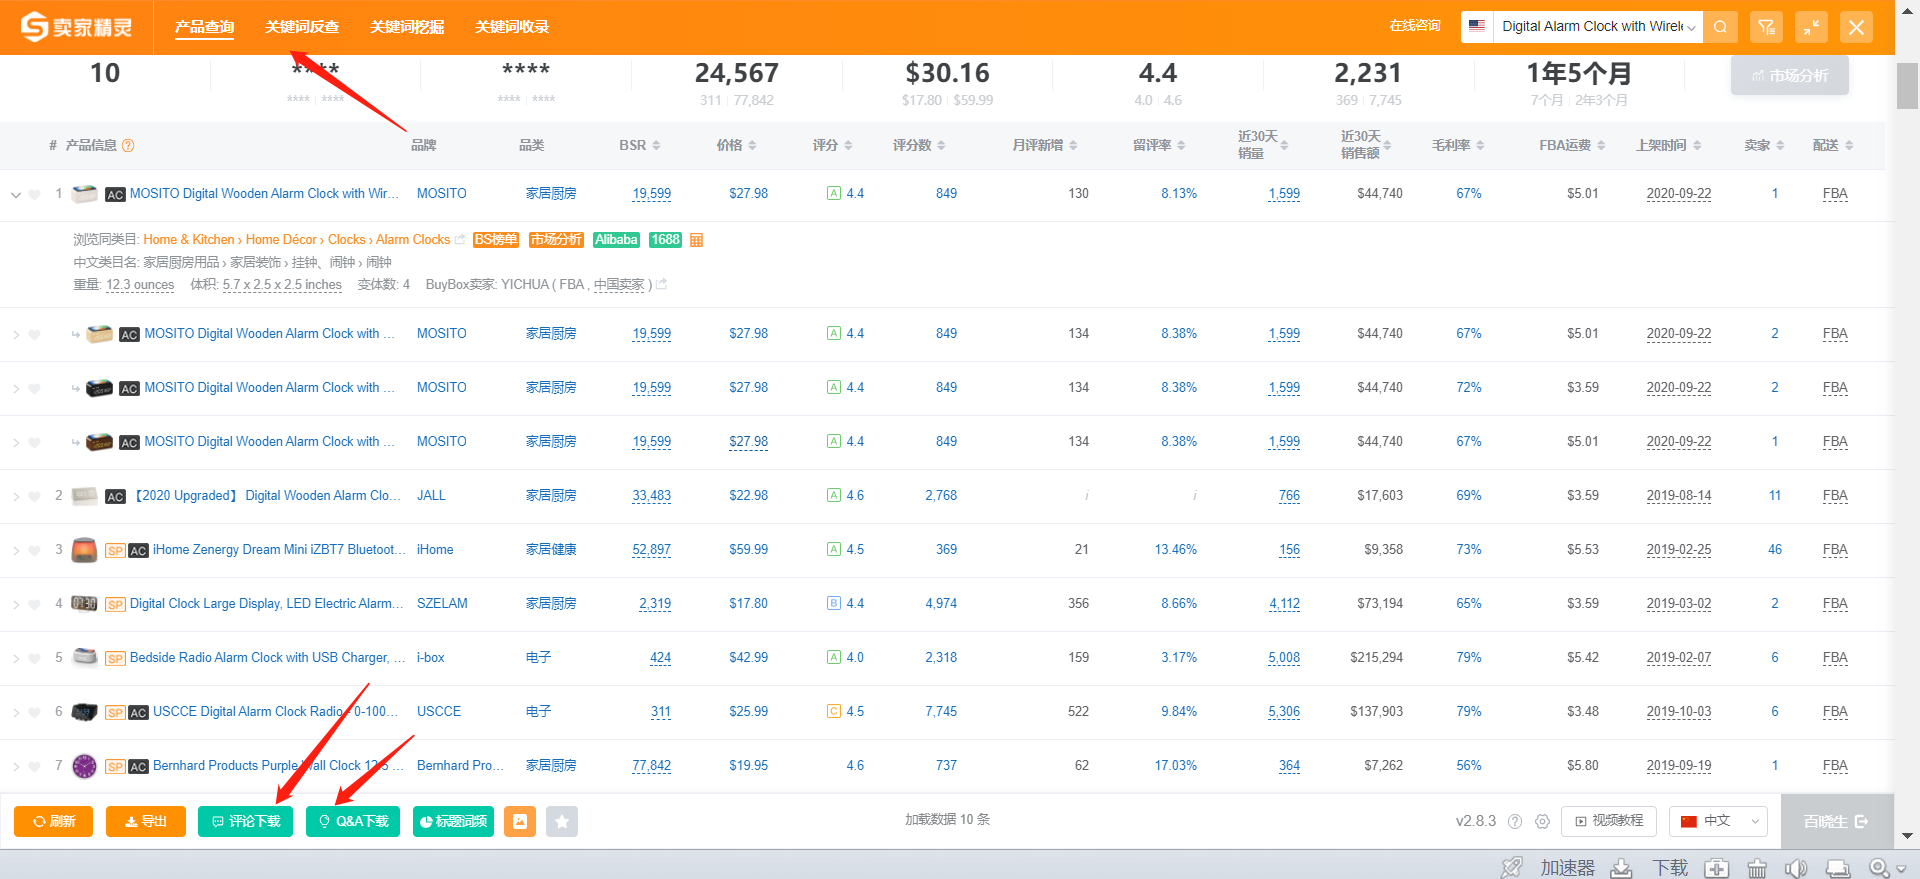1920x879 pixels.
Task: Toggle favorite heart for row 1 MOSITO
Action: click(x=34, y=195)
